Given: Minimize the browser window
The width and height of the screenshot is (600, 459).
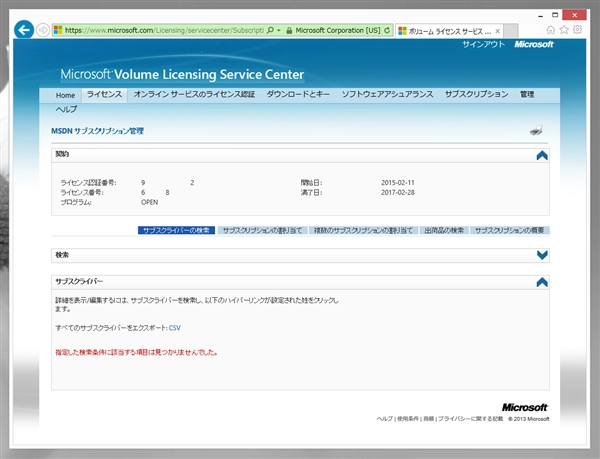Looking at the screenshot, I should click(540, 16).
